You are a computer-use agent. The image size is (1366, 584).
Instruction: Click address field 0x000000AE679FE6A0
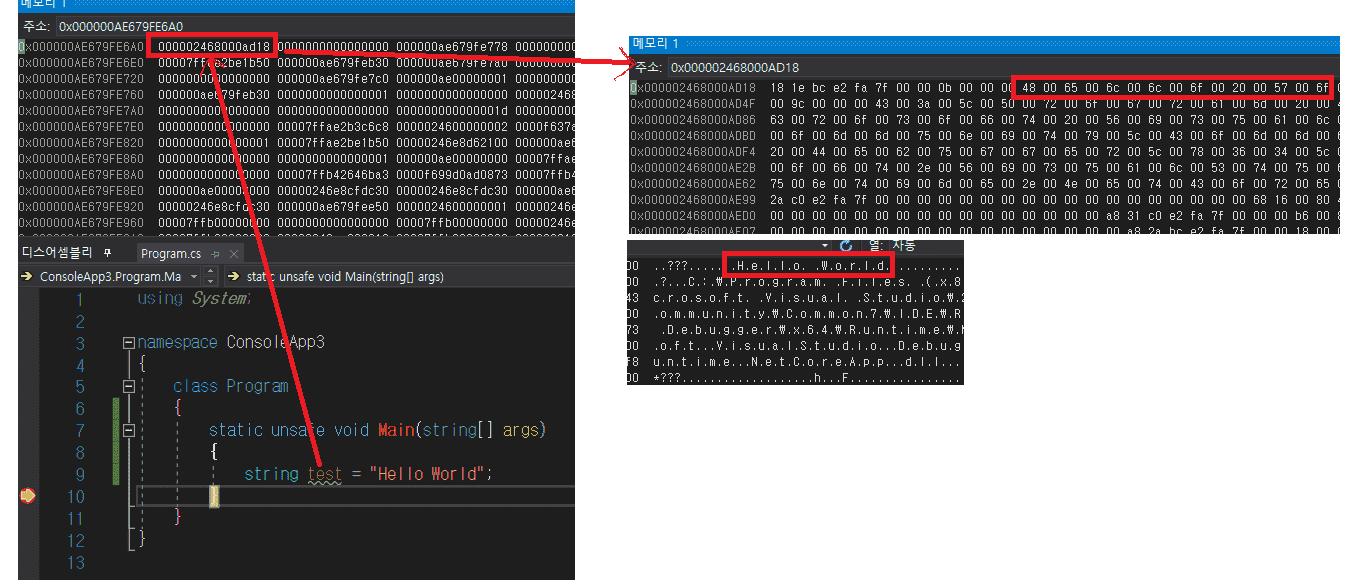[x=315, y=26]
